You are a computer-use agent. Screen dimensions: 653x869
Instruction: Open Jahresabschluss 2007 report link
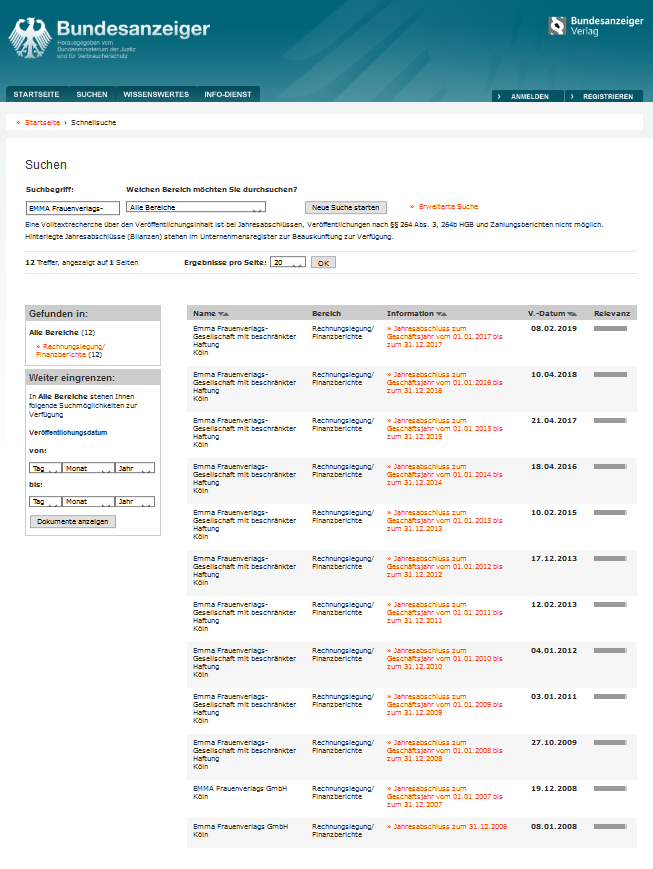[445, 796]
